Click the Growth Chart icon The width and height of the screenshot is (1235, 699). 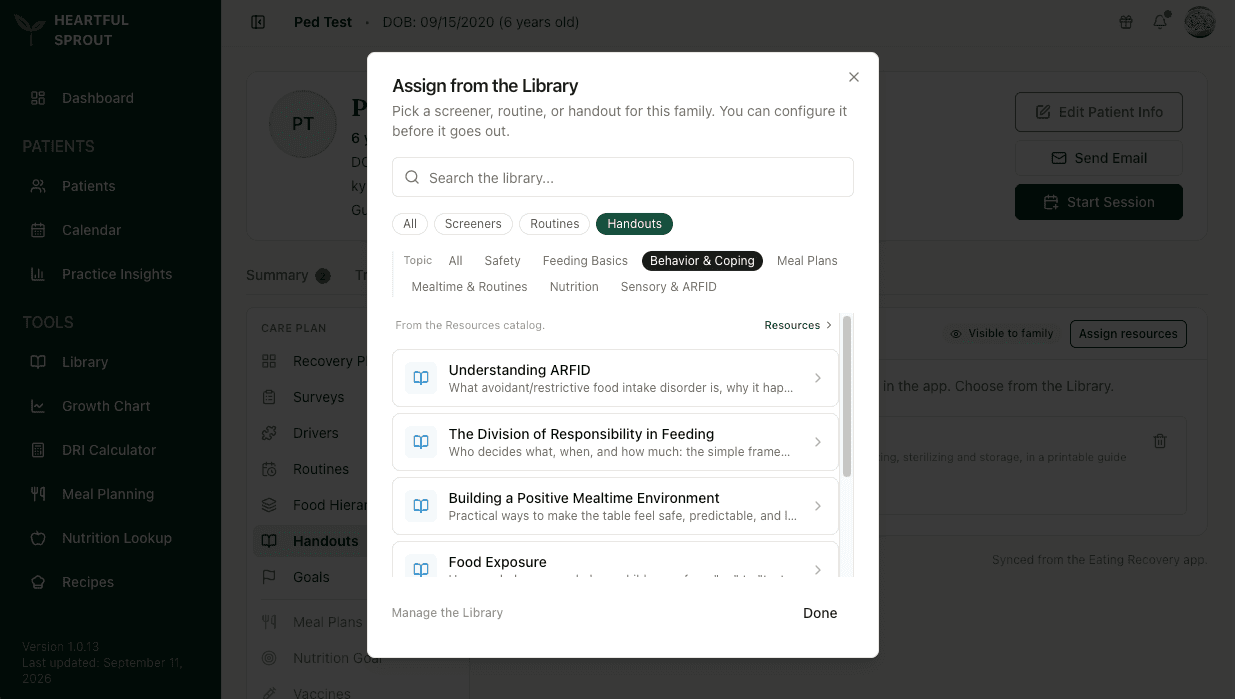[x=38, y=406]
